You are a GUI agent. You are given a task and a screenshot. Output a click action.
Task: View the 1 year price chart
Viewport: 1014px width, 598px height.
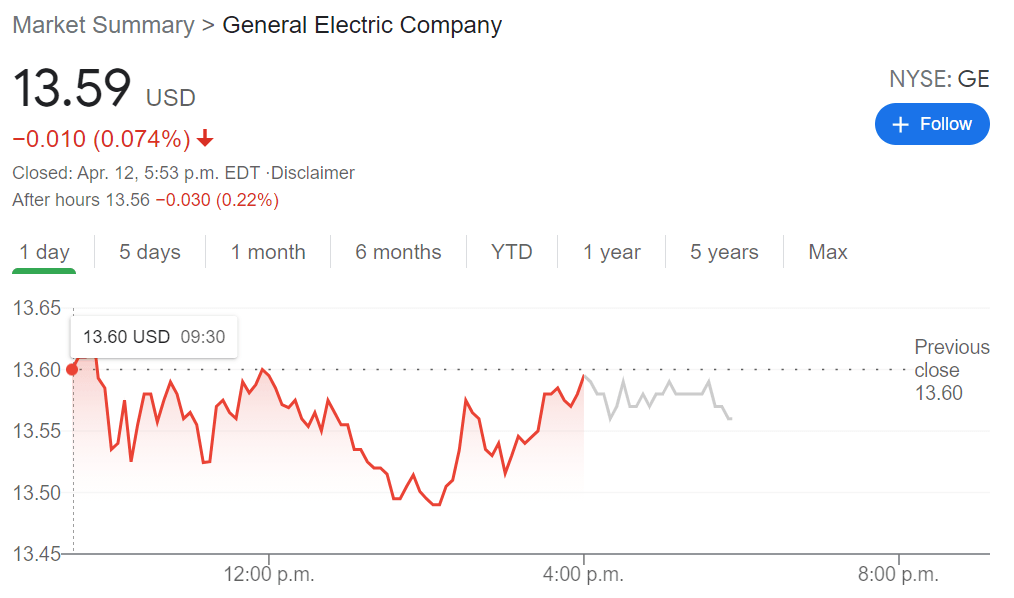tap(611, 252)
